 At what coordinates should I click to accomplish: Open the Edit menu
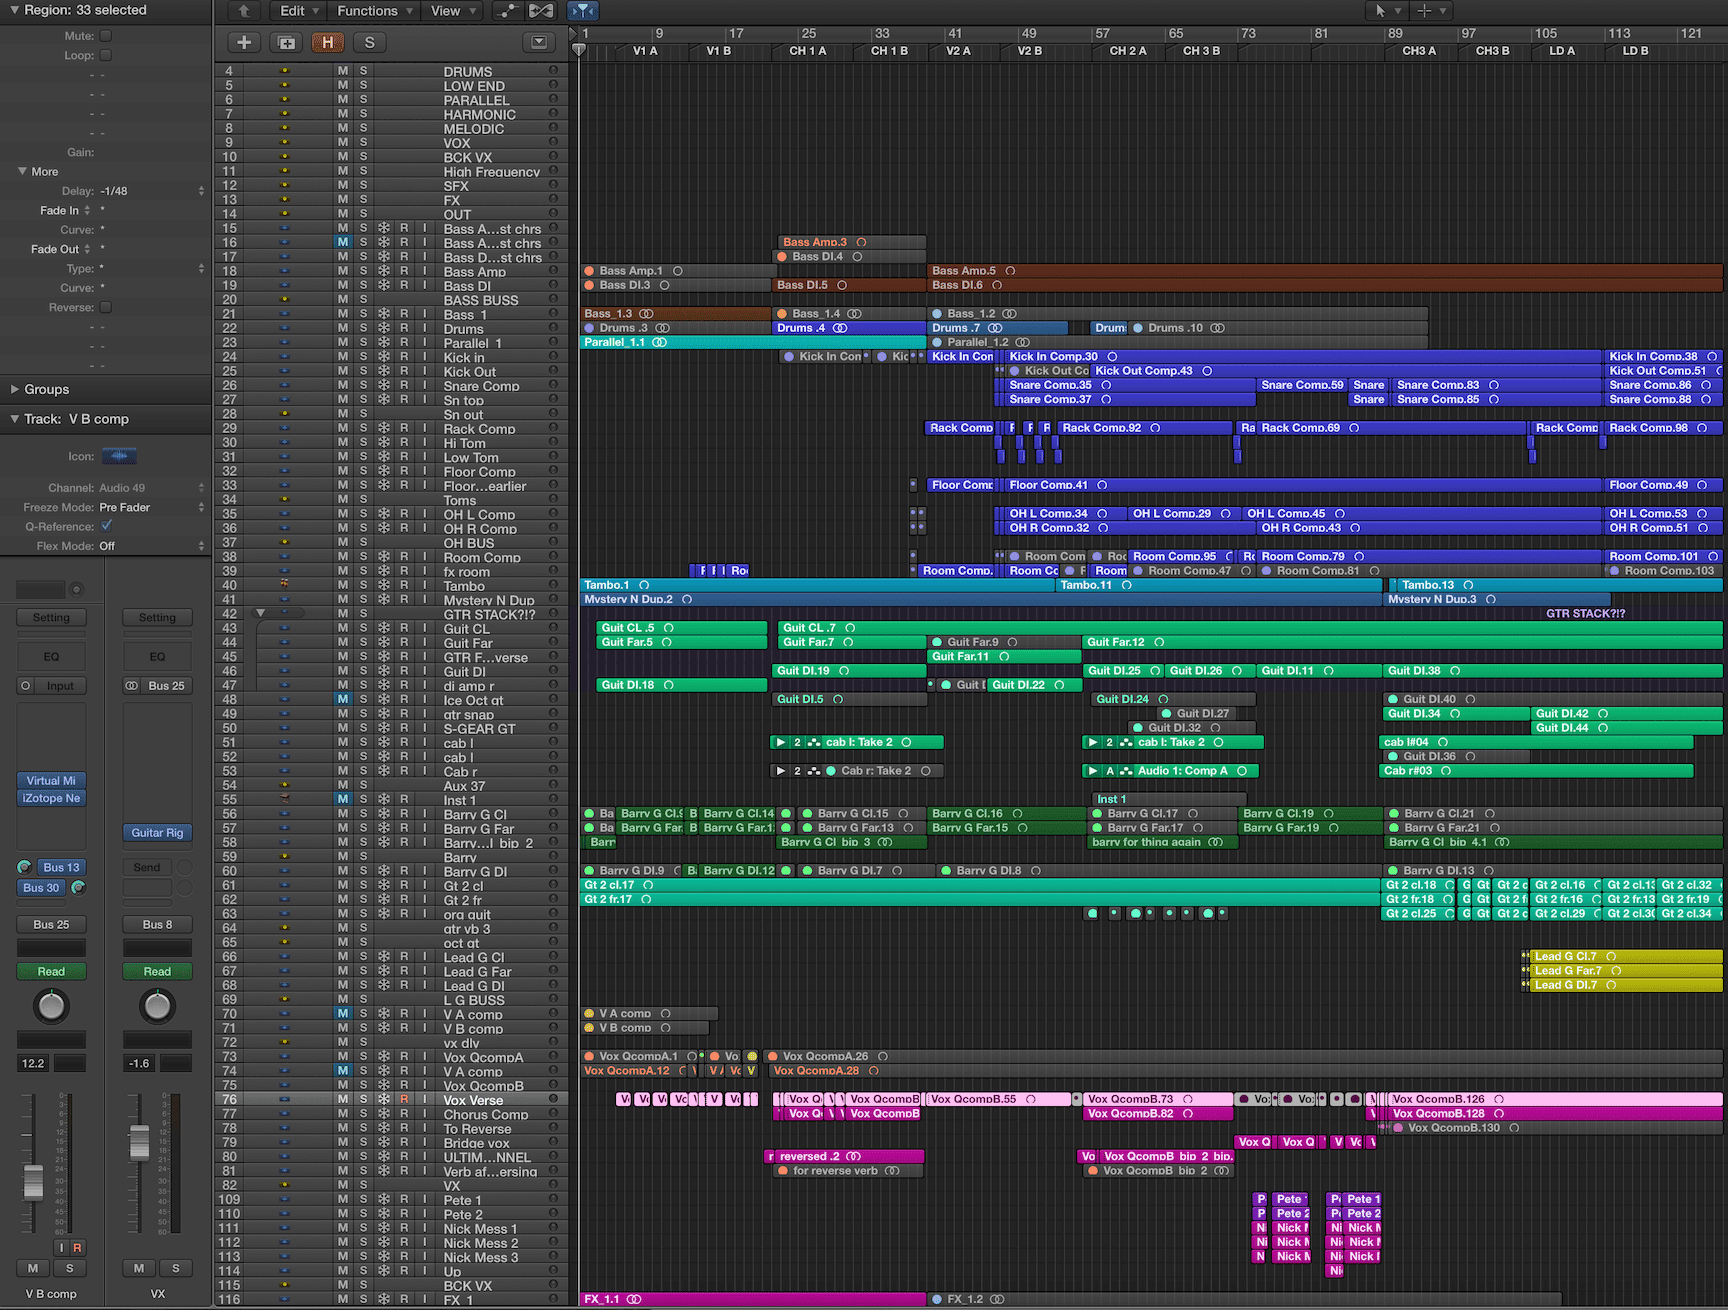(299, 11)
